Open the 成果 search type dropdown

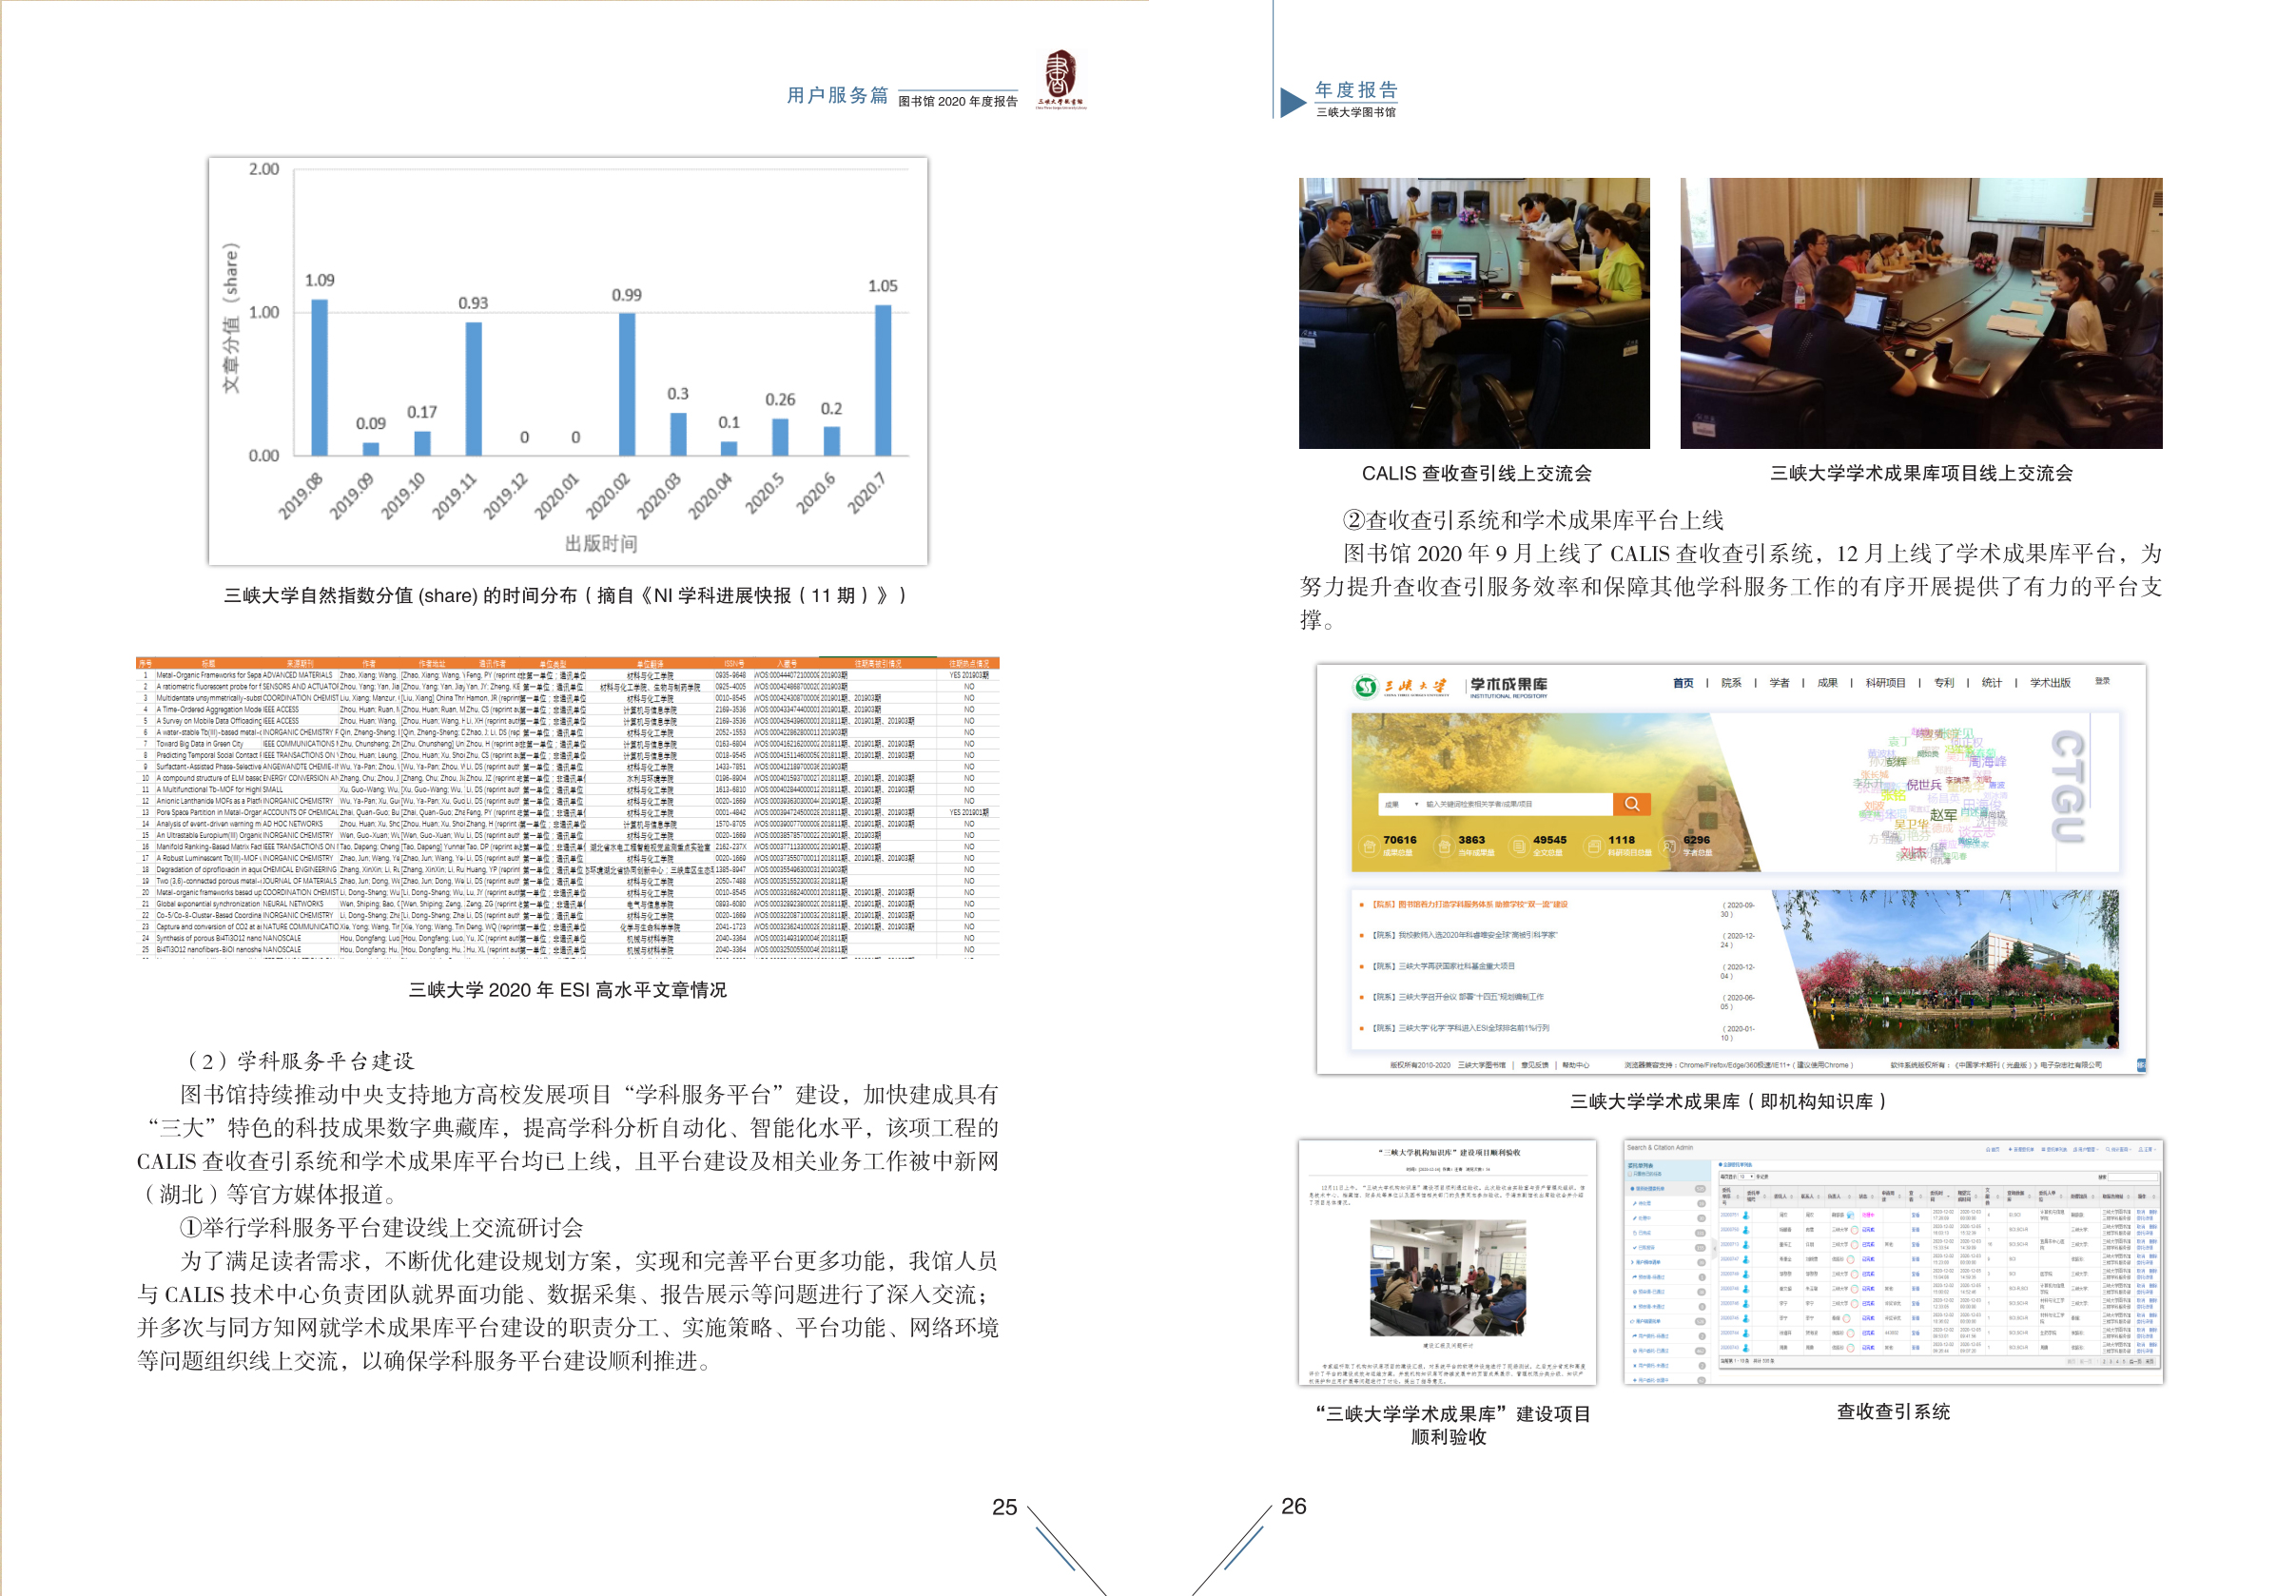[x=1400, y=804]
